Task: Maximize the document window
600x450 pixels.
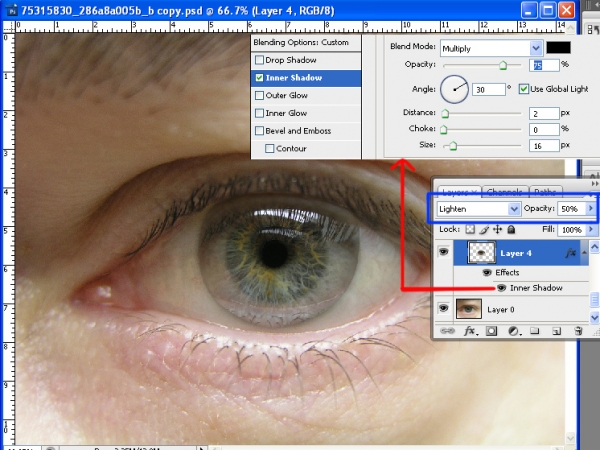Action: pyautogui.click(x=548, y=10)
